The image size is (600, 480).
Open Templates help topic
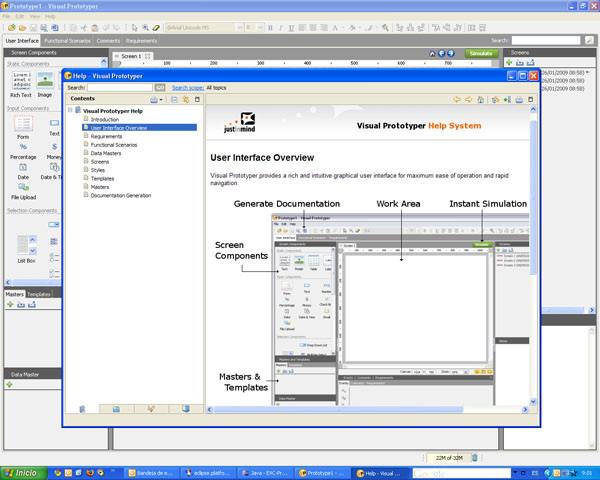[x=102, y=178]
